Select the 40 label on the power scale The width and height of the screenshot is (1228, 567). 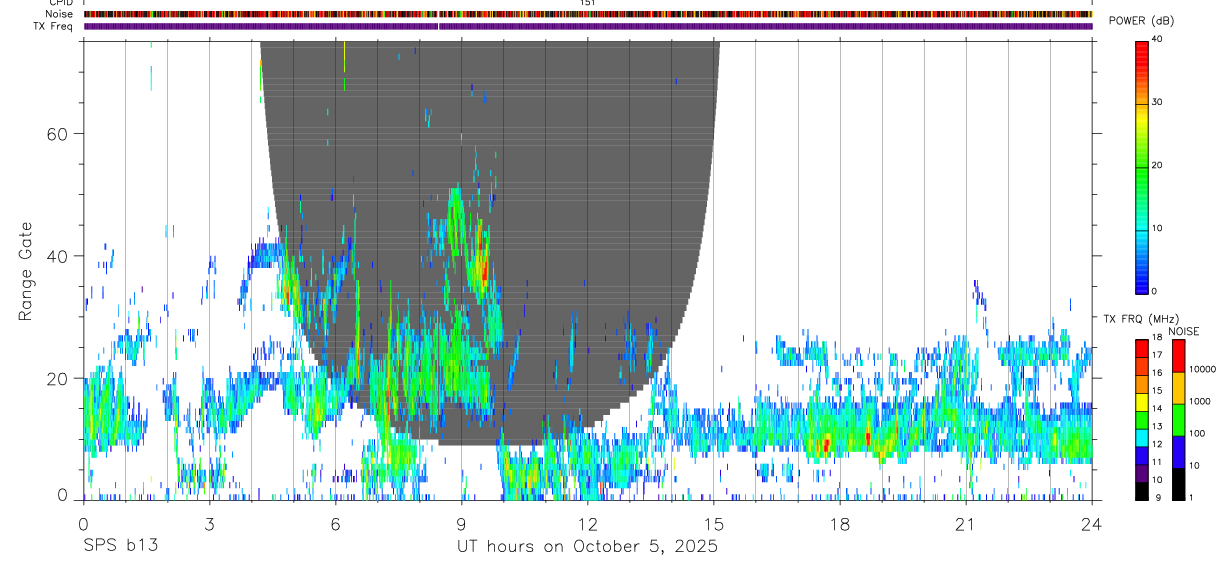(1157, 39)
